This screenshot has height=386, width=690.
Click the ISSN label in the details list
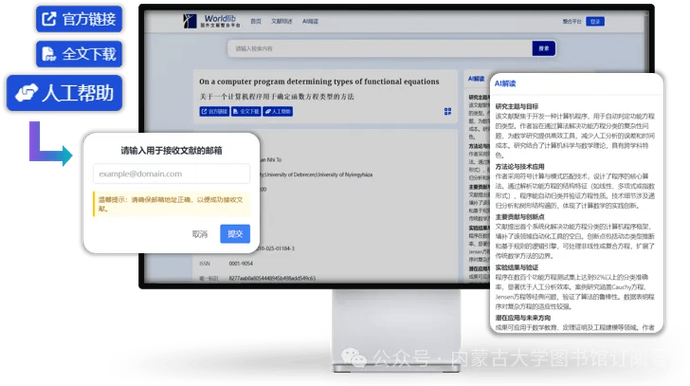[205, 263]
